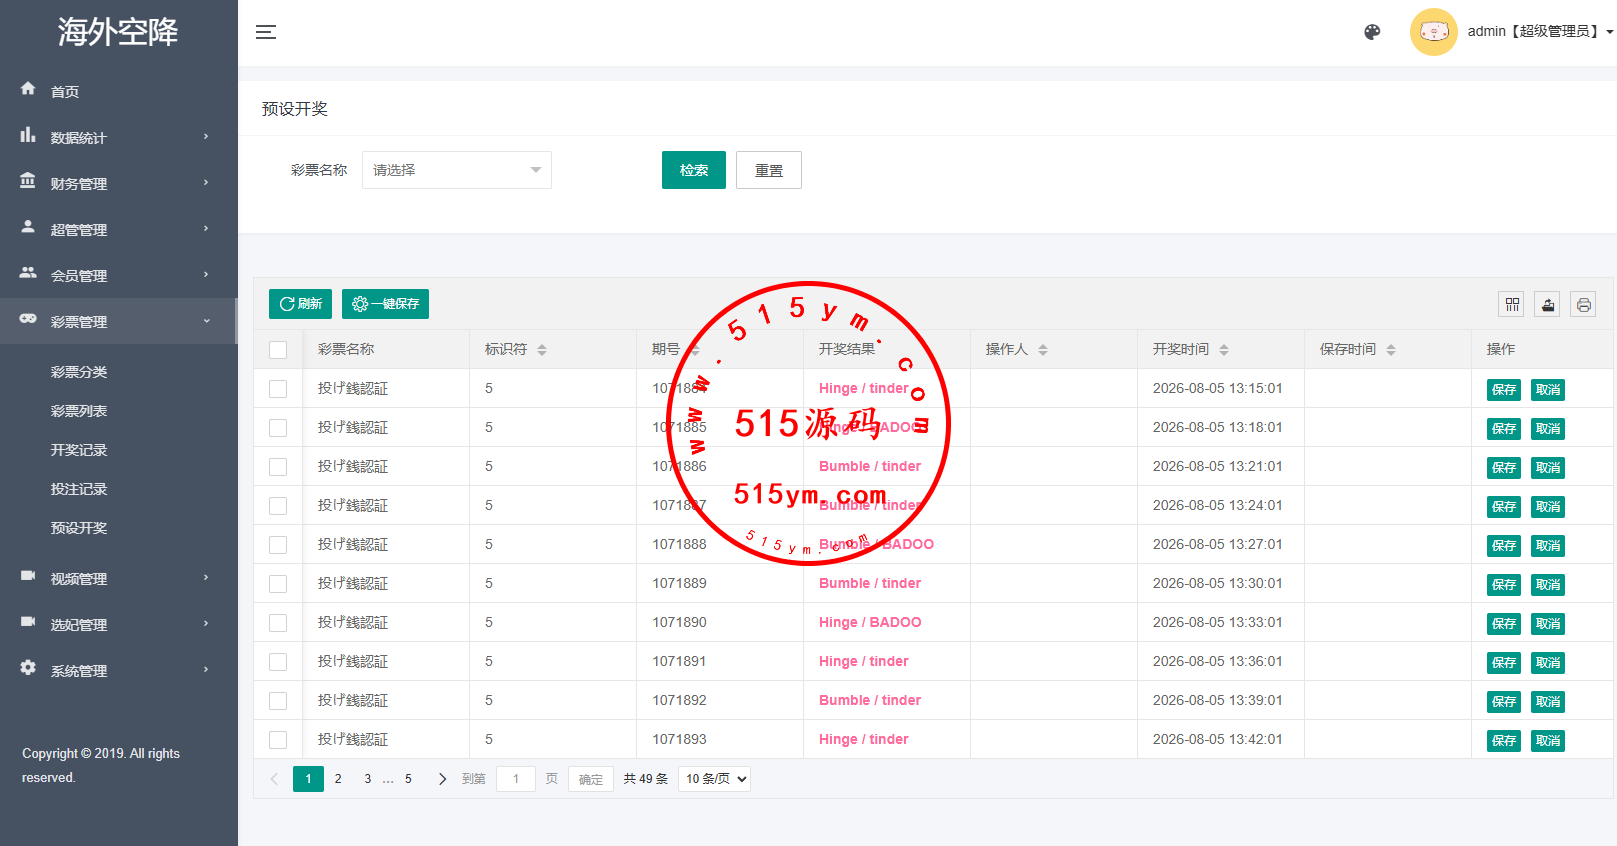Check the row with 期号 1071891

click(x=278, y=662)
